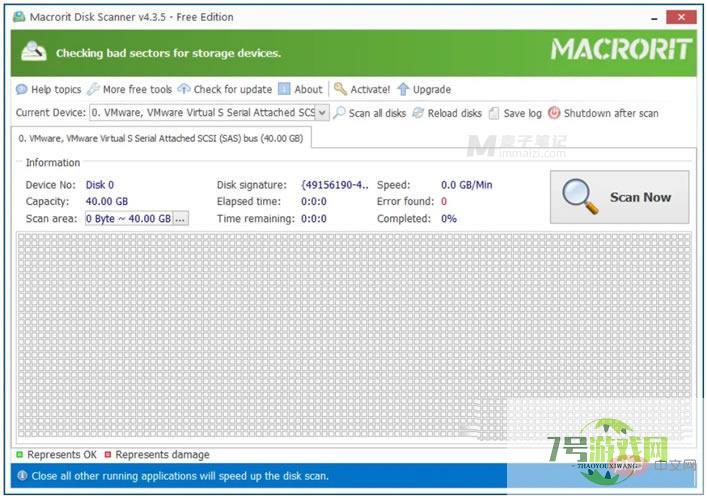Screen dimensions: 707x498
Task: Click the sector block map grid
Action: point(354,336)
